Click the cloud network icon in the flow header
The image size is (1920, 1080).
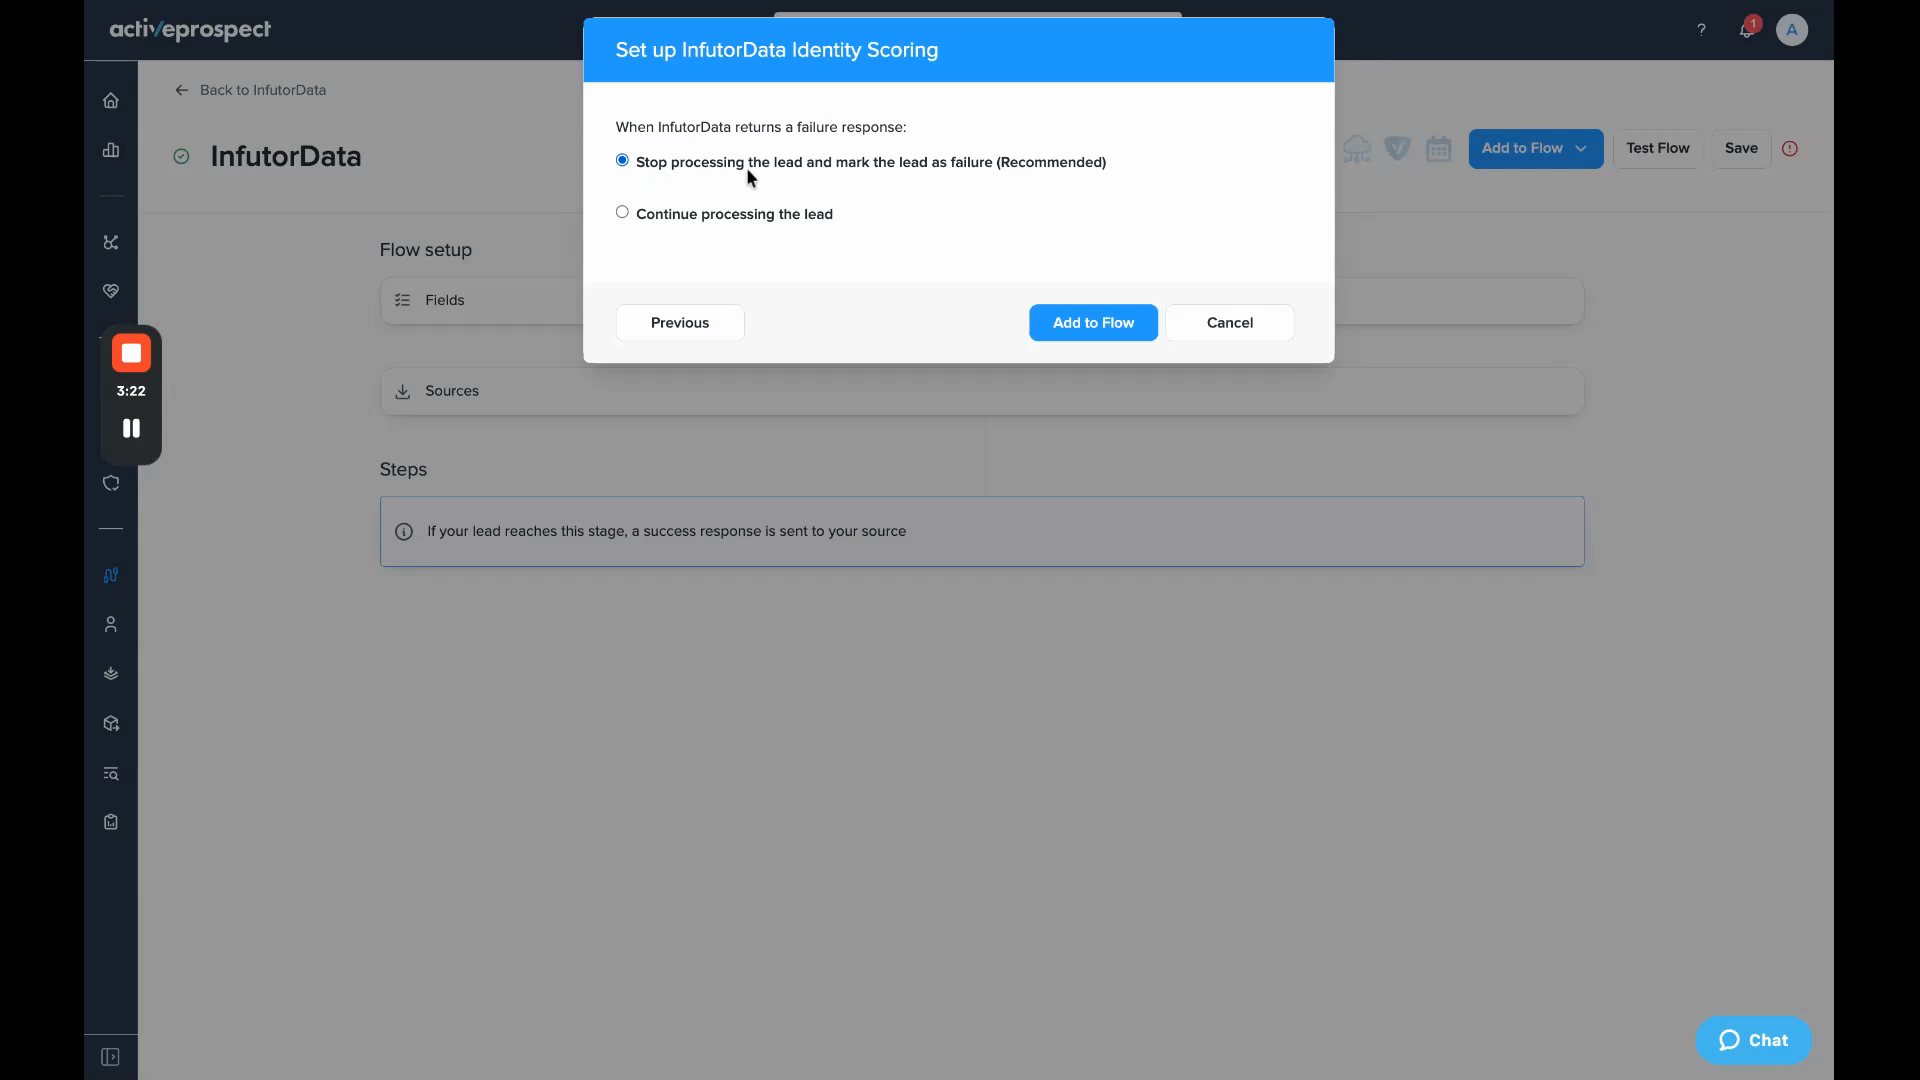pos(1357,149)
